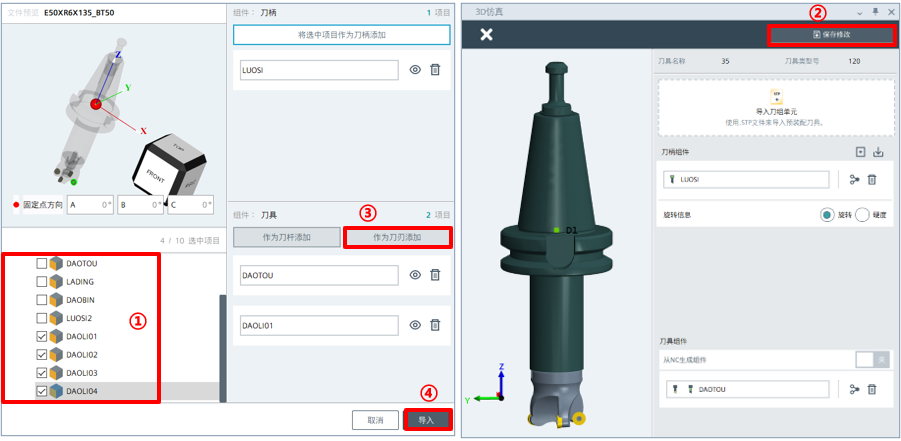
Task: Select the radio button right of 旋转
Action: pos(863,215)
